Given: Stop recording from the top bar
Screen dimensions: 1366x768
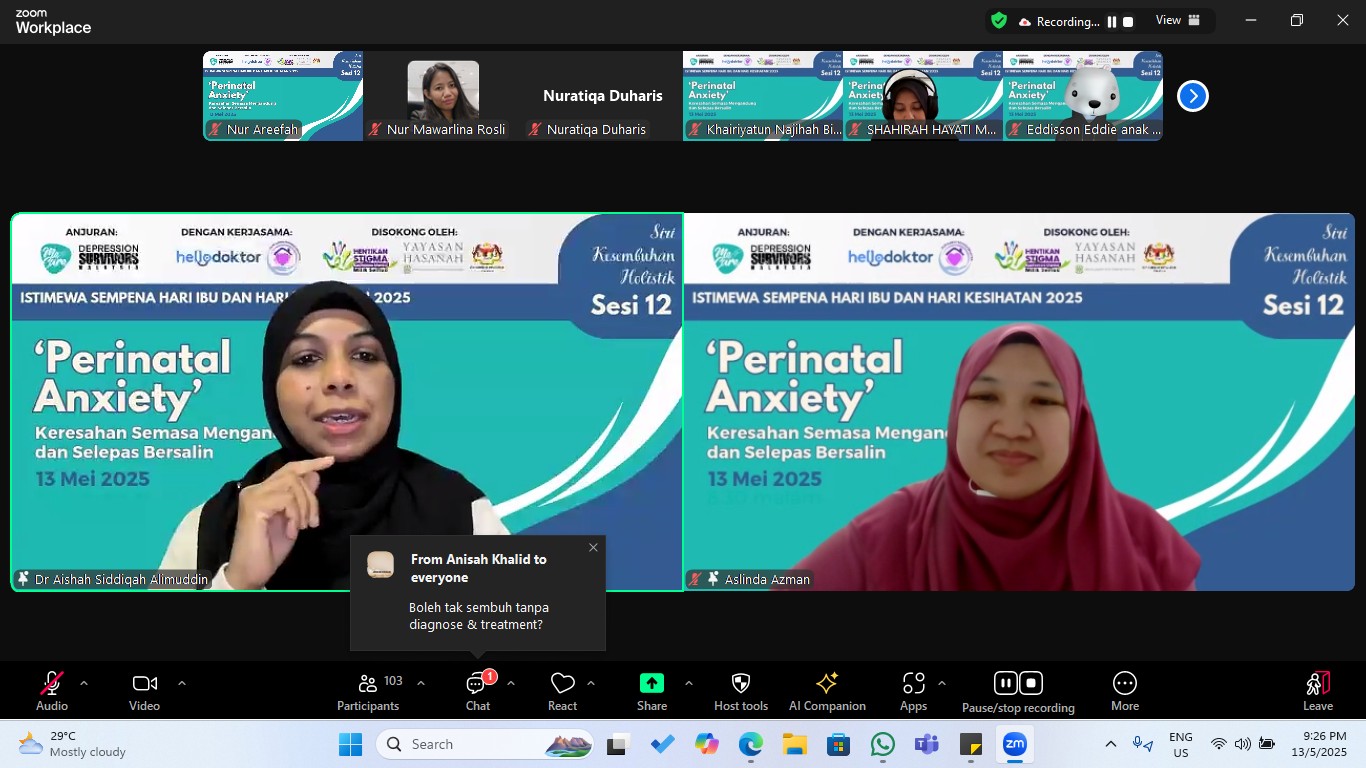Looking at the screenshot, I should [x=1128, y=21].
